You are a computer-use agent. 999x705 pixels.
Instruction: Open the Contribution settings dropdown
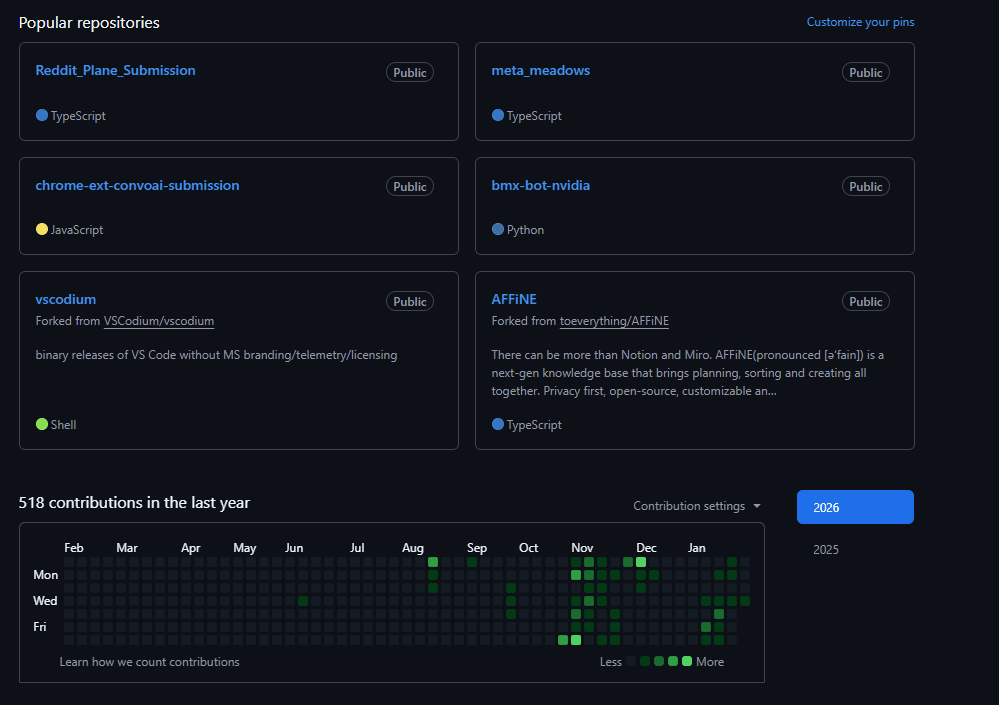click(688, 506)
